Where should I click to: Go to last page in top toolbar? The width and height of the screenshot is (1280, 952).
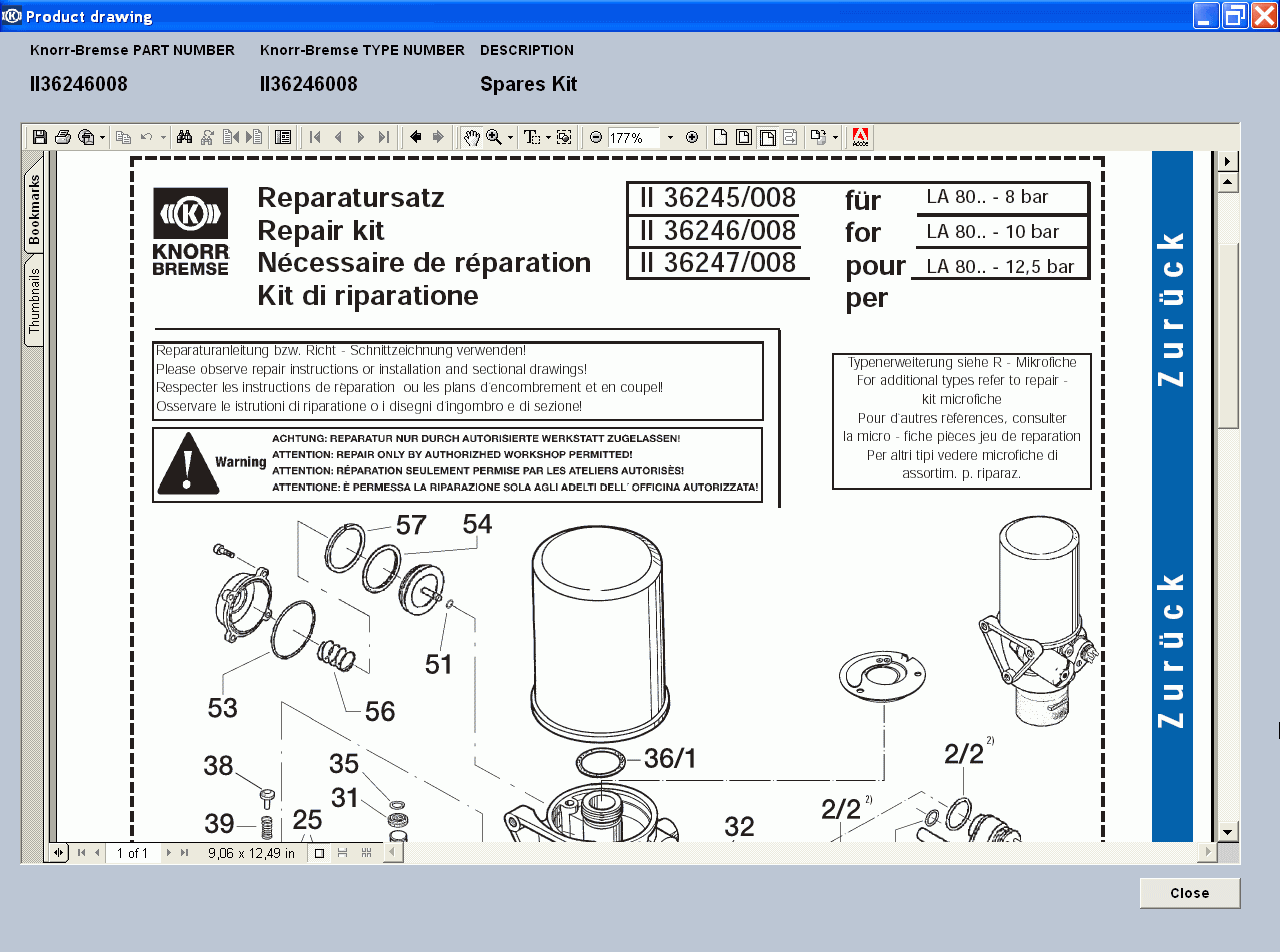pos(384,137)
